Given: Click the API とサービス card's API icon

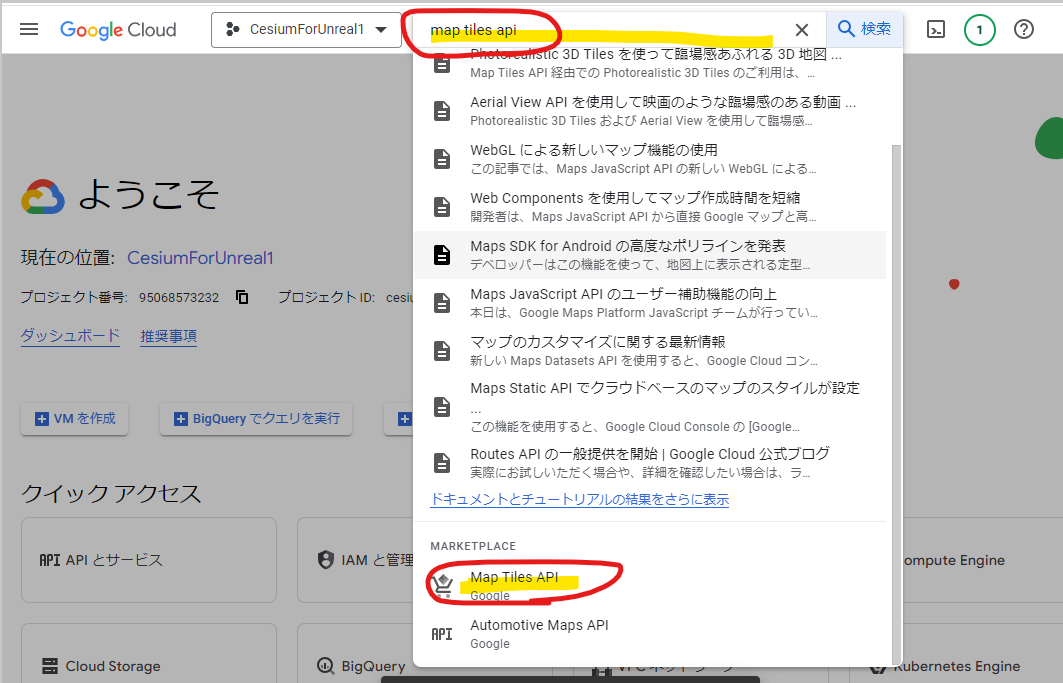Looking at the screenshot, I should 49,560.
